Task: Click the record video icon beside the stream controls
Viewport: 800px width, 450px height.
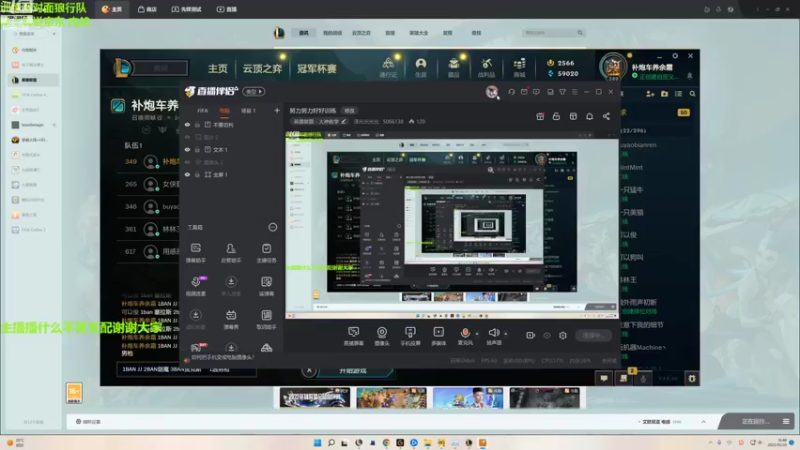Action: (x=531, y=335)
